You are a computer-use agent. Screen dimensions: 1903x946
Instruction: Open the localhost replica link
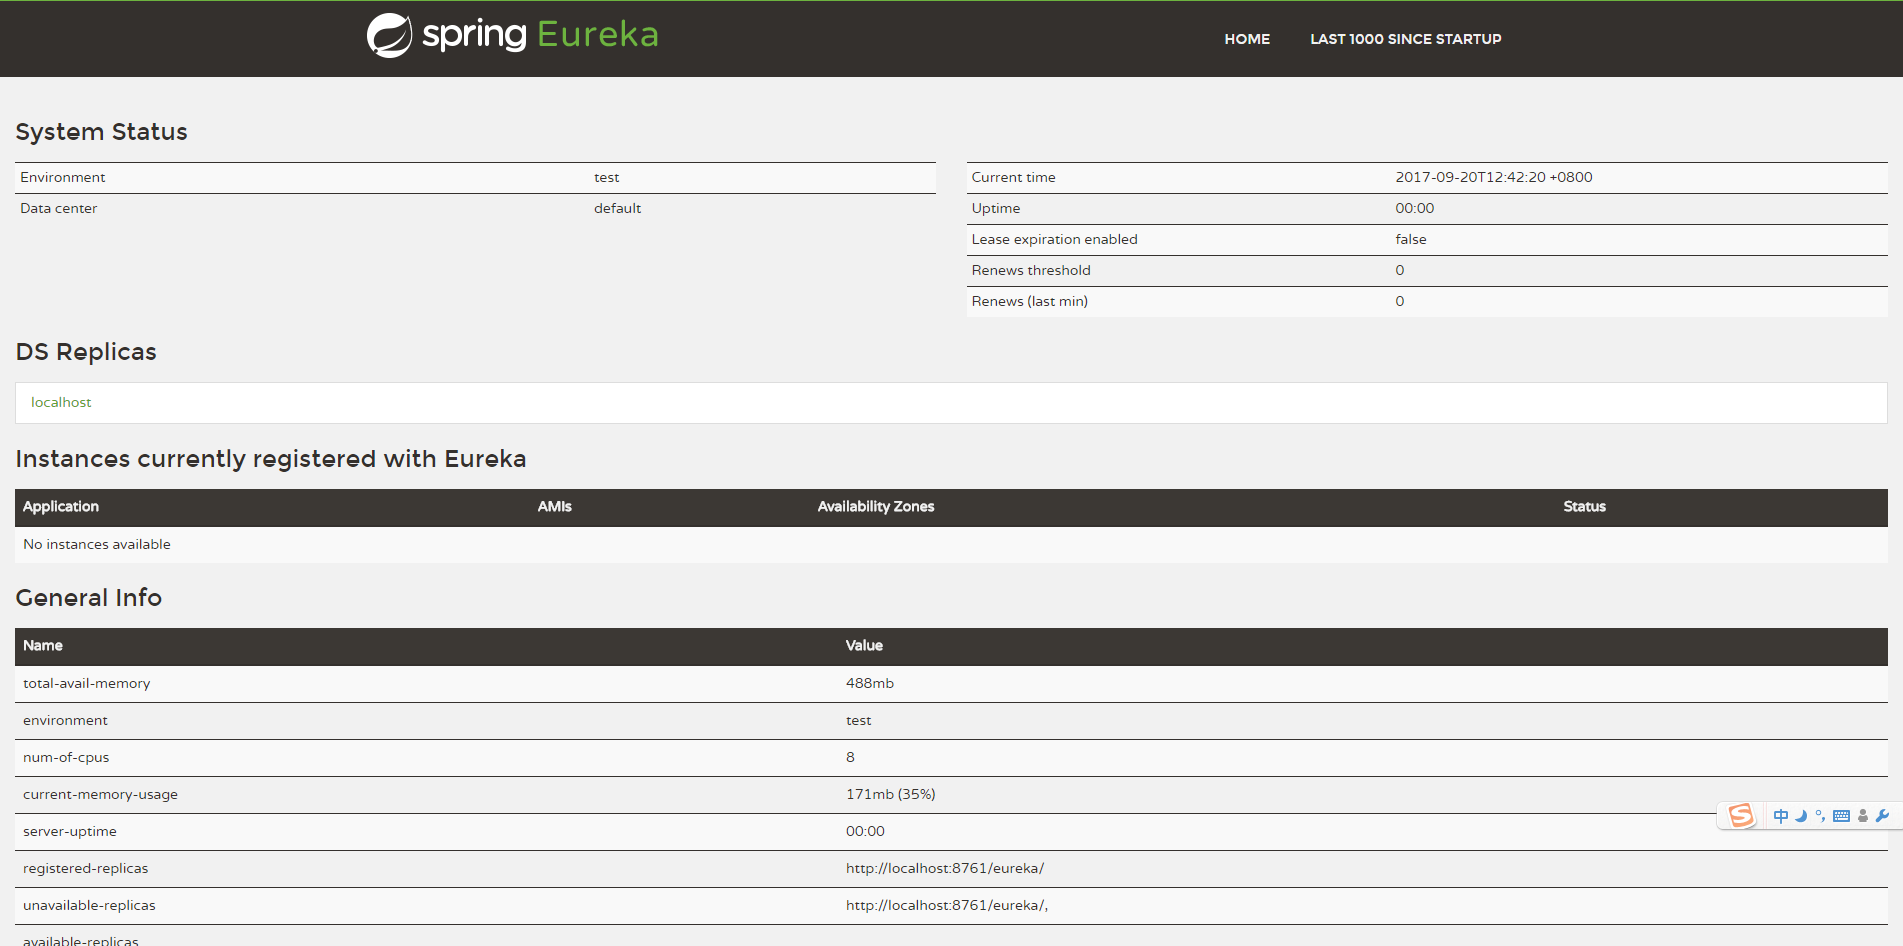point(61,402)
